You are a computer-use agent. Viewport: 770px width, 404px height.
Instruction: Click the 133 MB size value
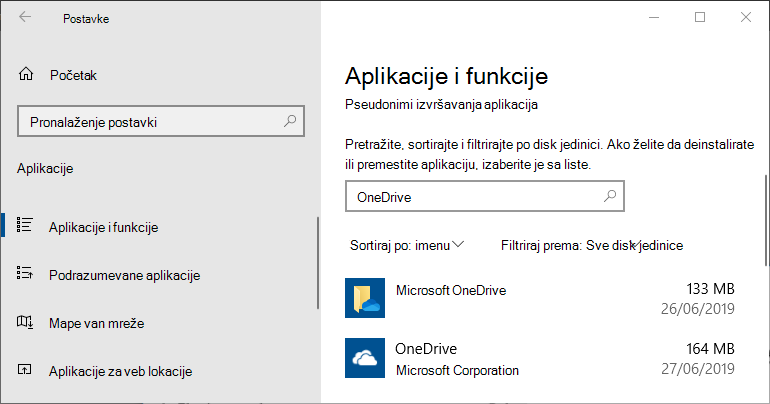[710, 289]
